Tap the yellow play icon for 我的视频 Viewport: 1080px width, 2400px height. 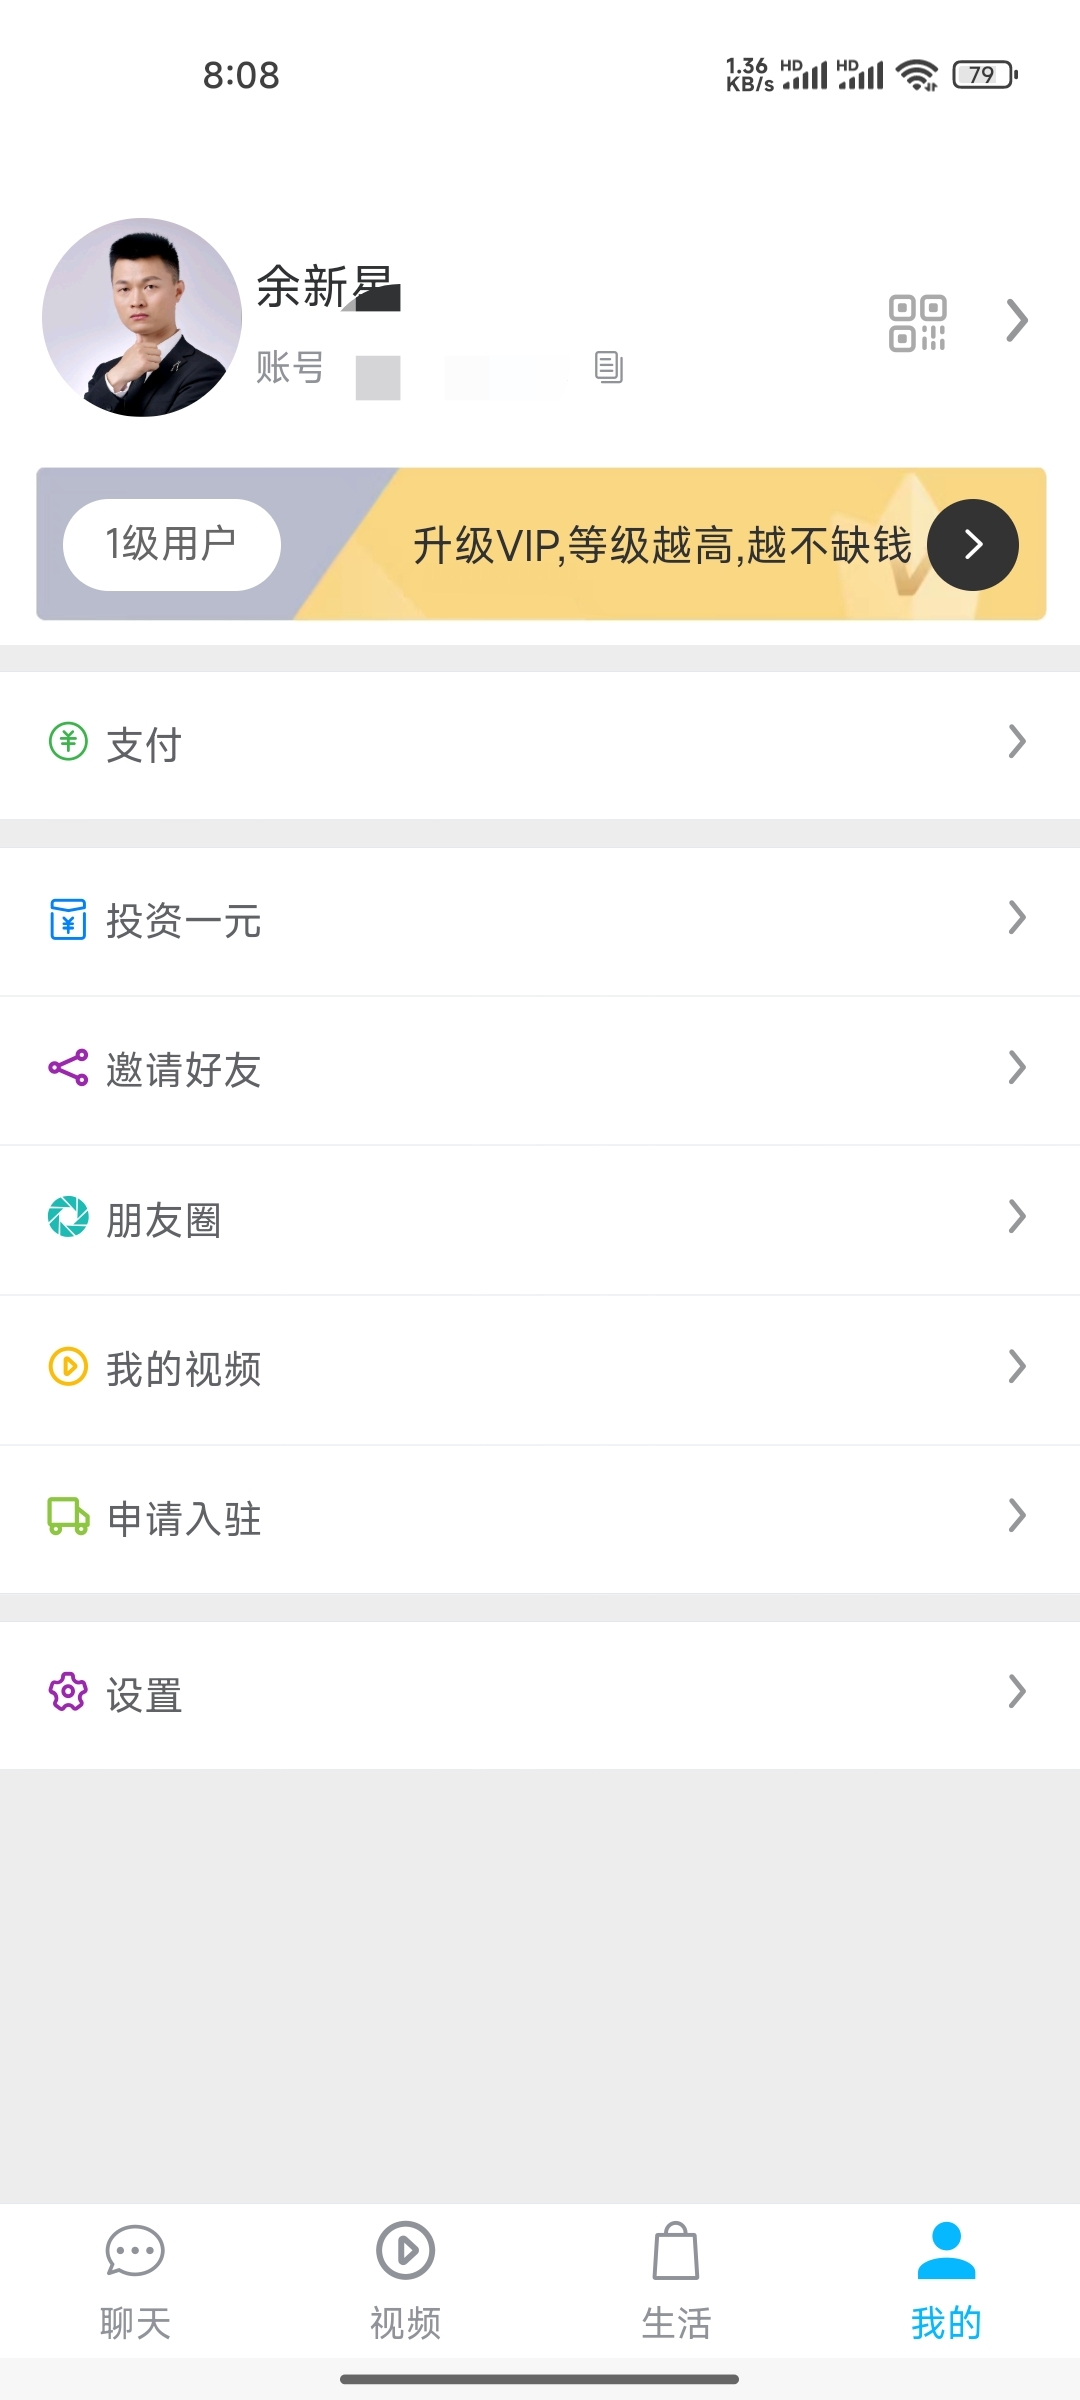coord(68,1367)
